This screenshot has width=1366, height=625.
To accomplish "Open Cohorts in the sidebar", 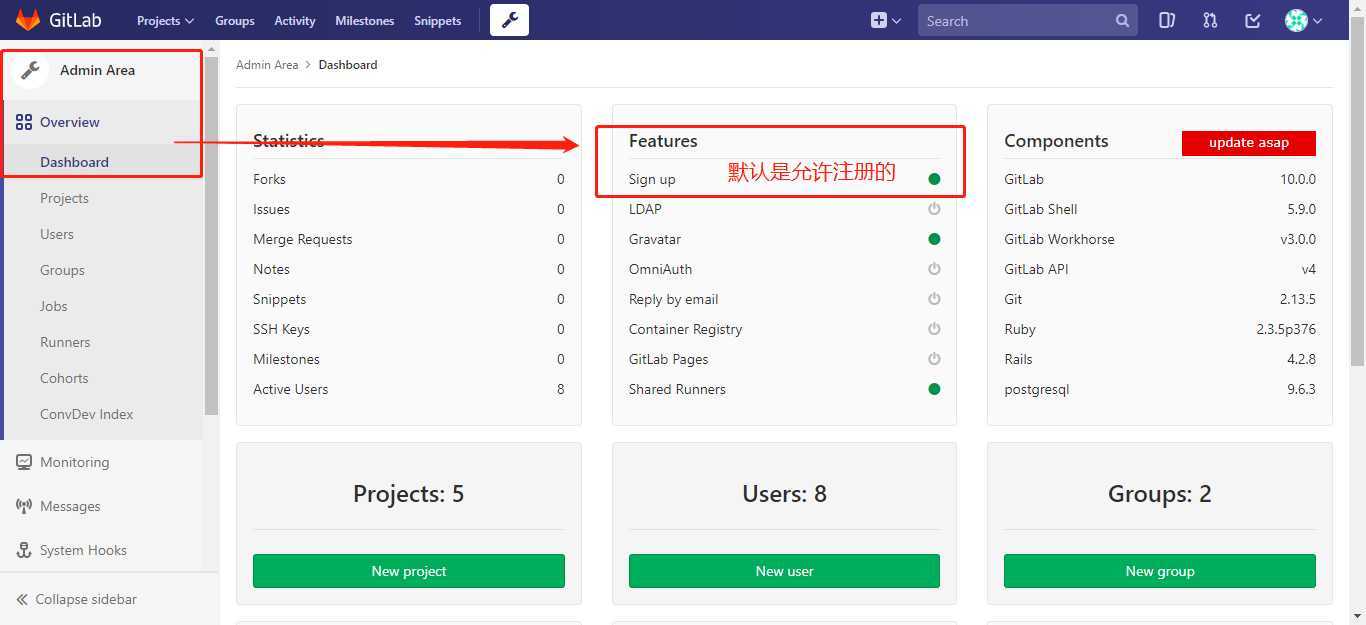I will (x=64, y=378).
